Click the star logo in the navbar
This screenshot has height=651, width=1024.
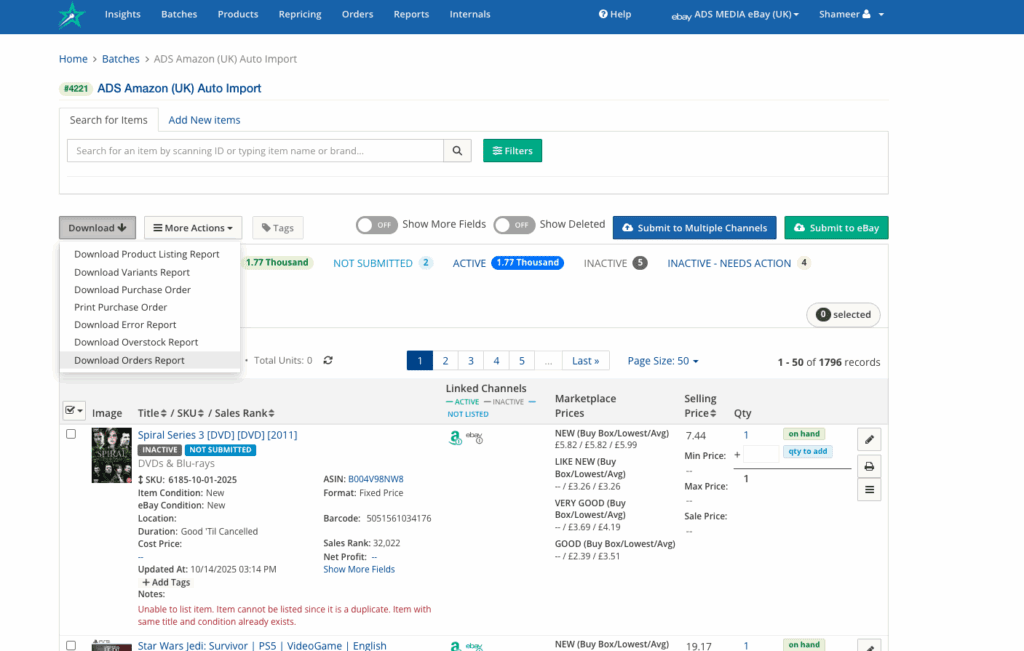(x=73, y=15)
